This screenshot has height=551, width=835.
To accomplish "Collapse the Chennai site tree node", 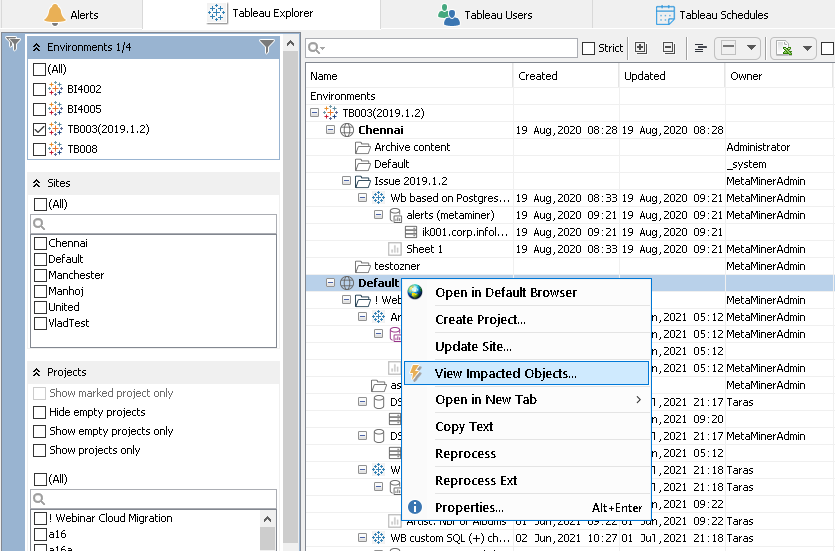I will [331, 130].
